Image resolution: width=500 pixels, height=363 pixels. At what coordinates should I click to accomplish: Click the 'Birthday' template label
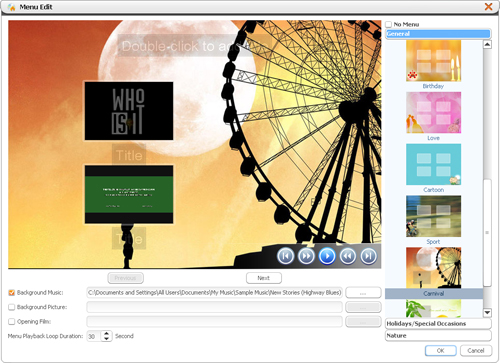(433, 86)
